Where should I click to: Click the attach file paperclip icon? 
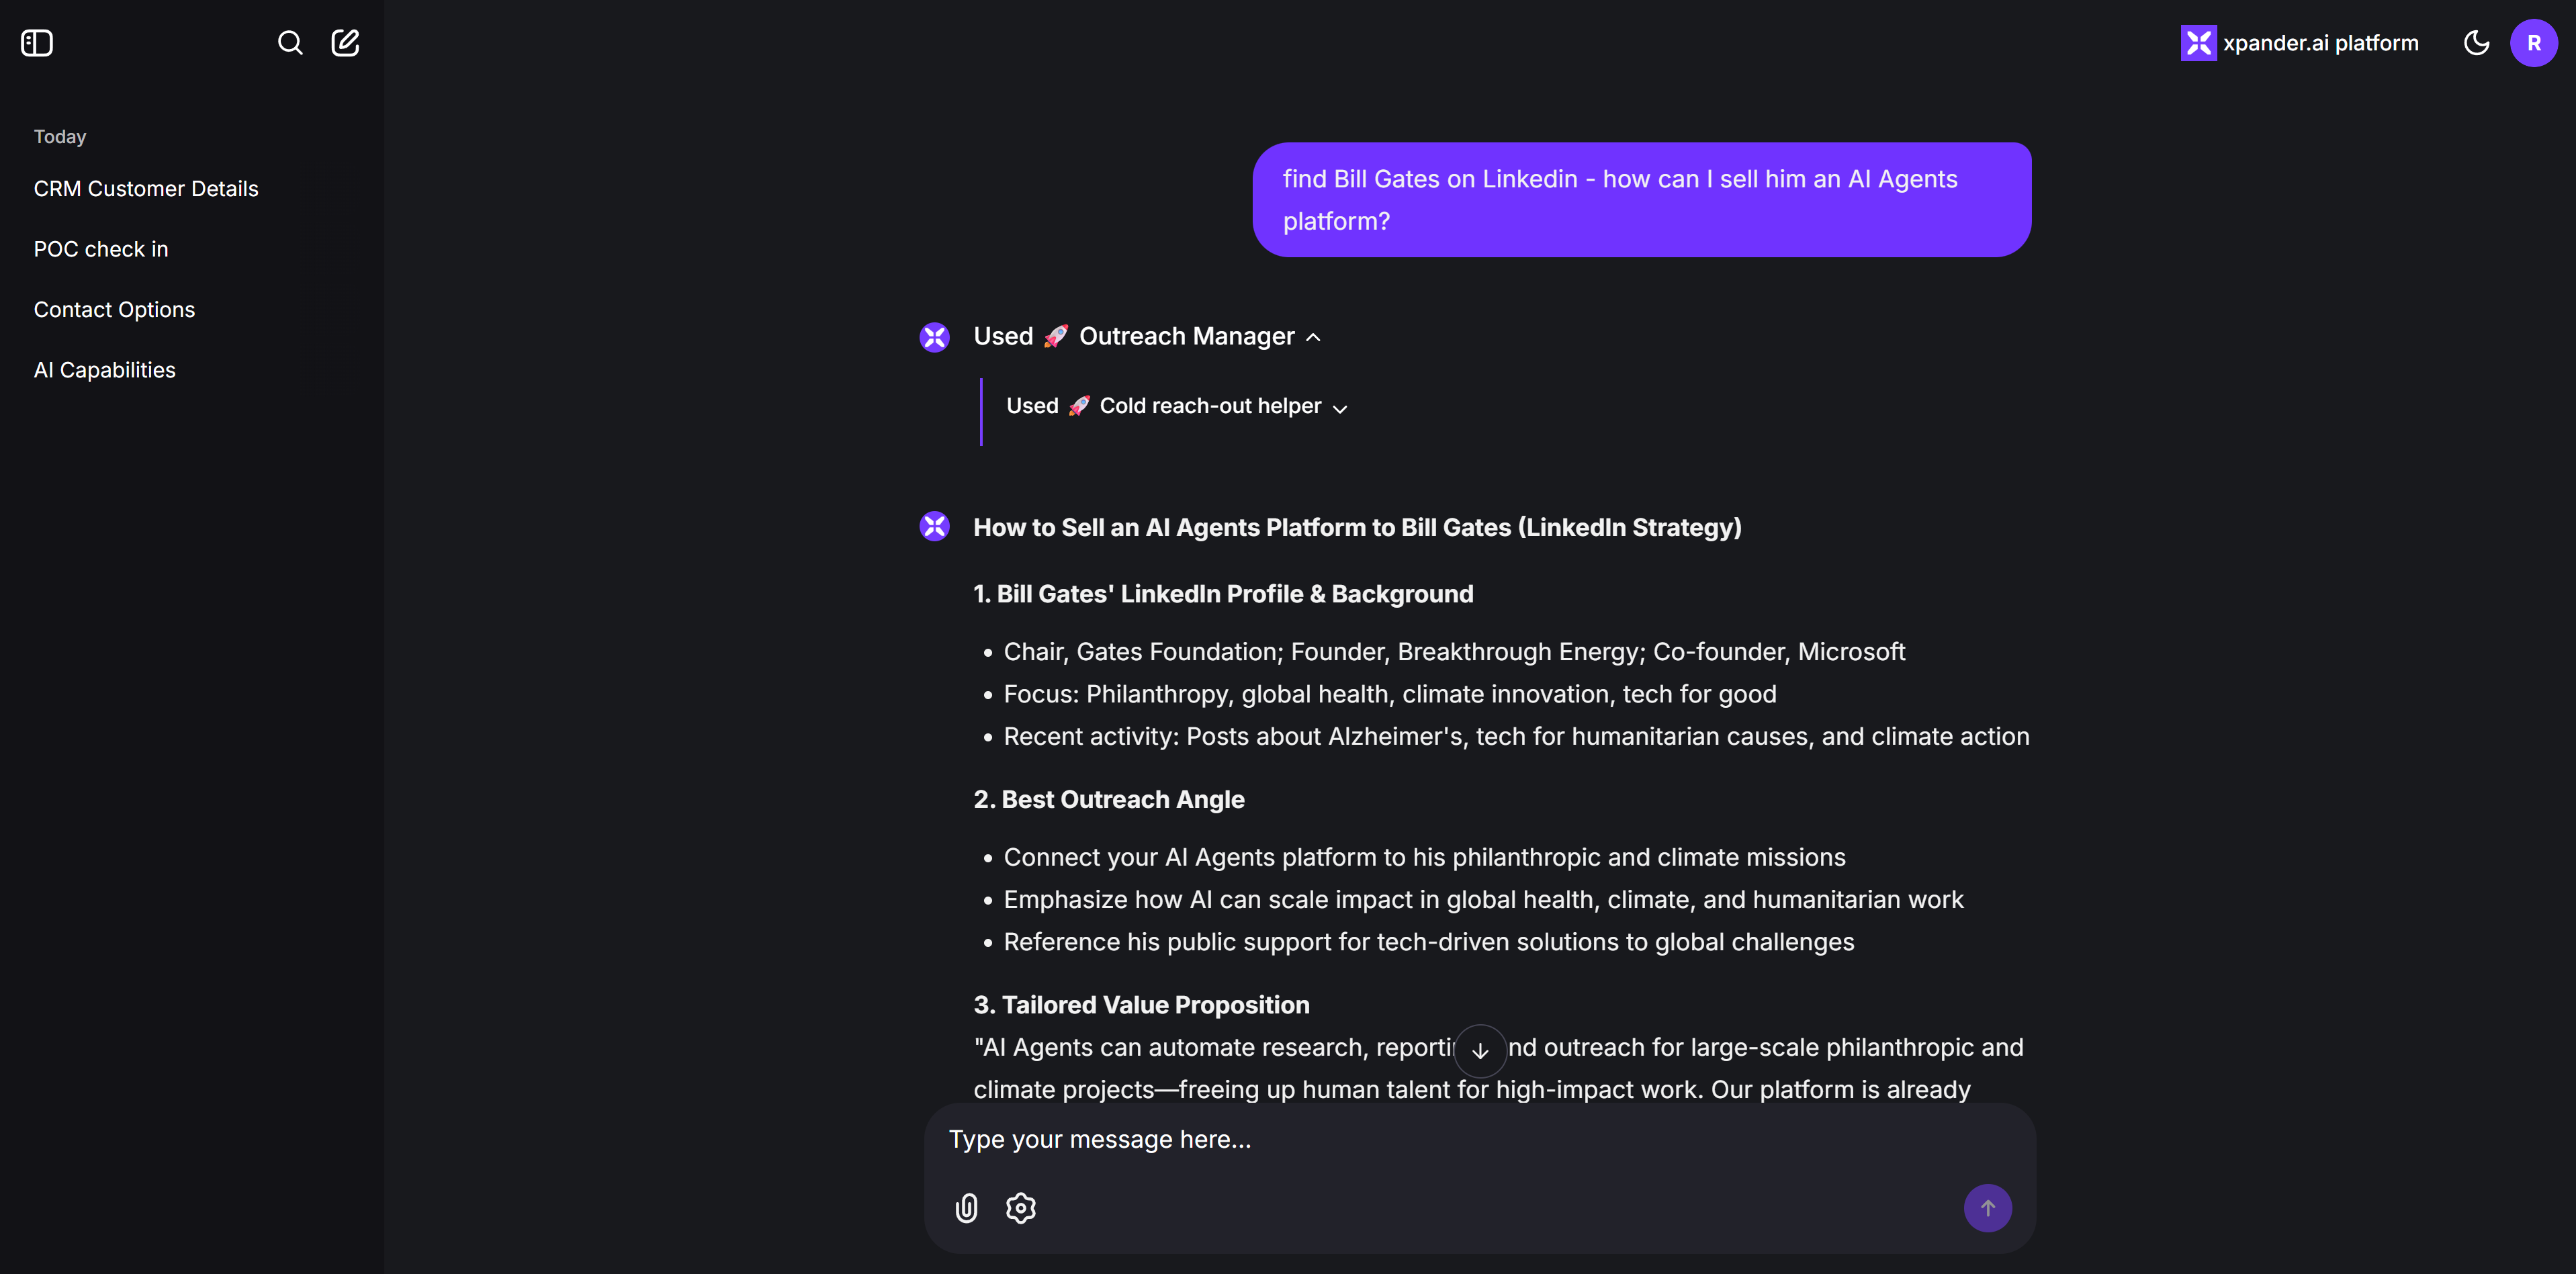pos(966,1208)
